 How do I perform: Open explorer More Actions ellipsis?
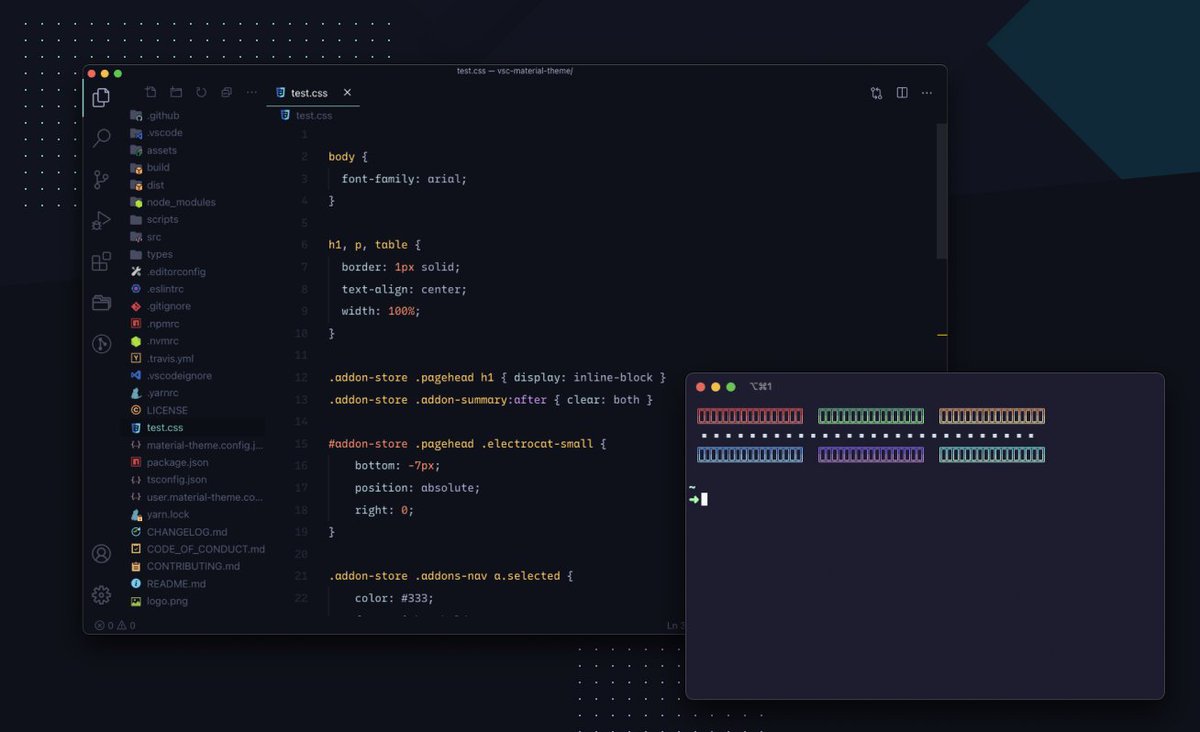tap(251, 92)
